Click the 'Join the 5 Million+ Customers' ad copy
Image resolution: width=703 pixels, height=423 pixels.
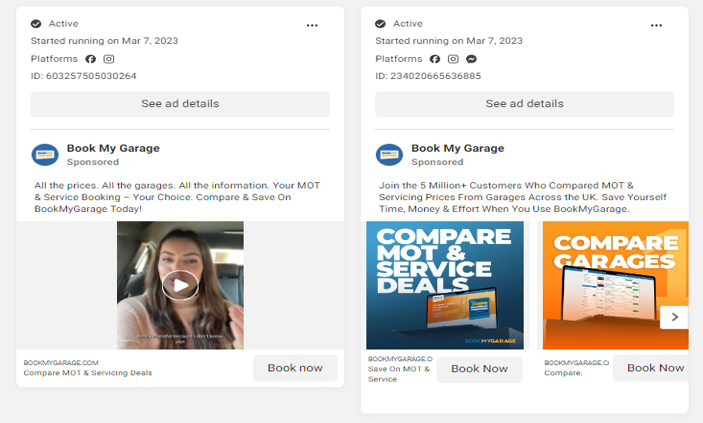[523, 197]
